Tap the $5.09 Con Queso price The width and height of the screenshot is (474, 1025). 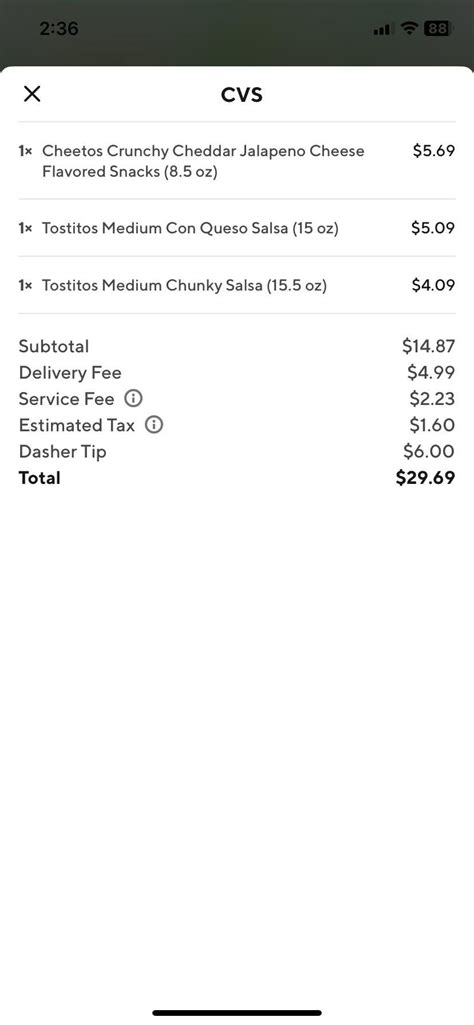point(433,228)
